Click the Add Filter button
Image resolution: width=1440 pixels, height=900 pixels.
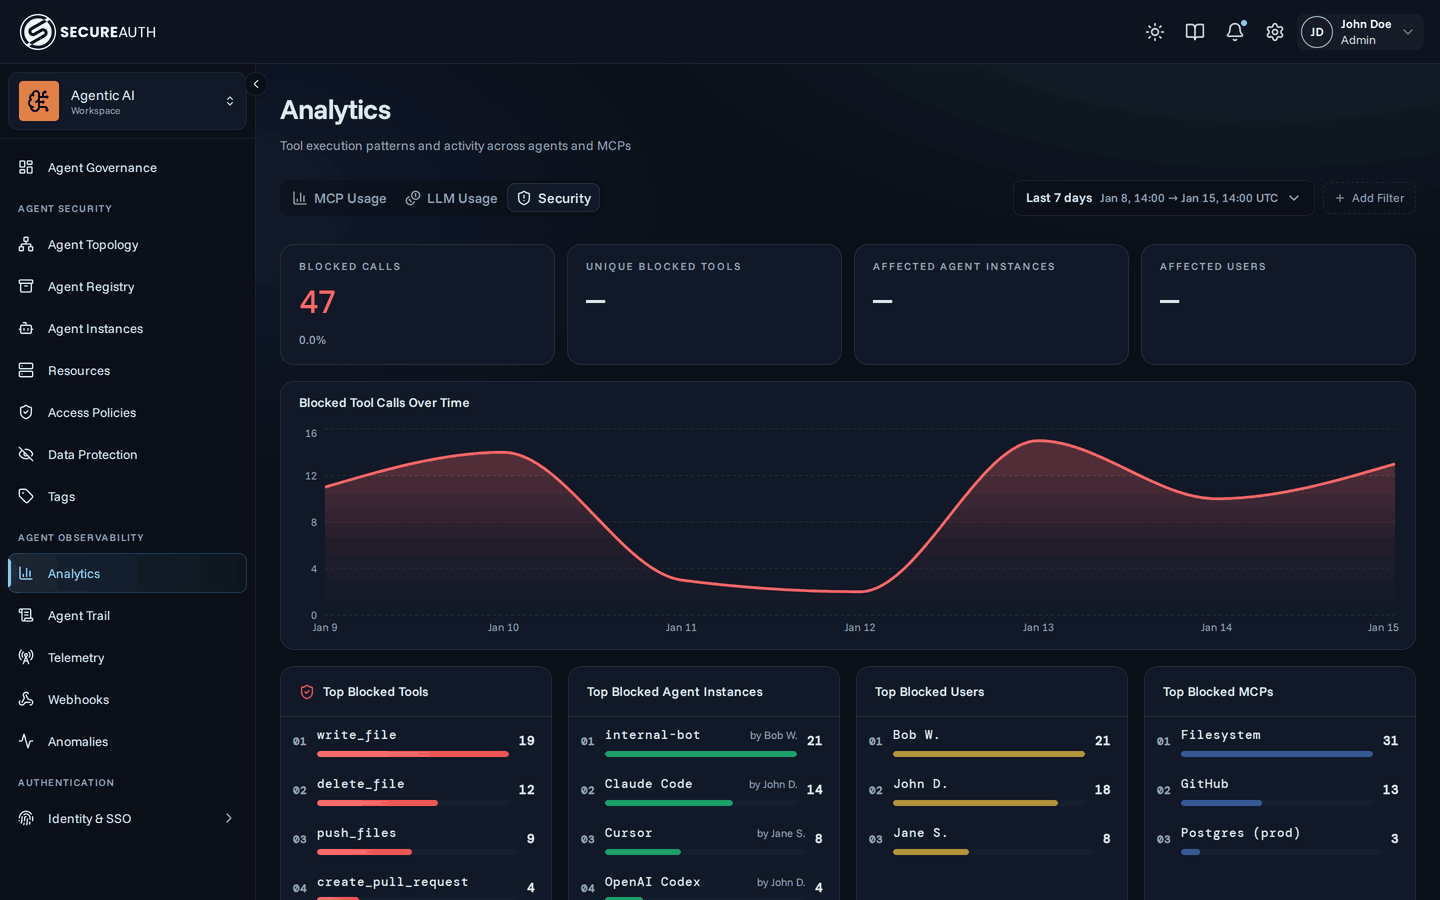coord(1369,198)
